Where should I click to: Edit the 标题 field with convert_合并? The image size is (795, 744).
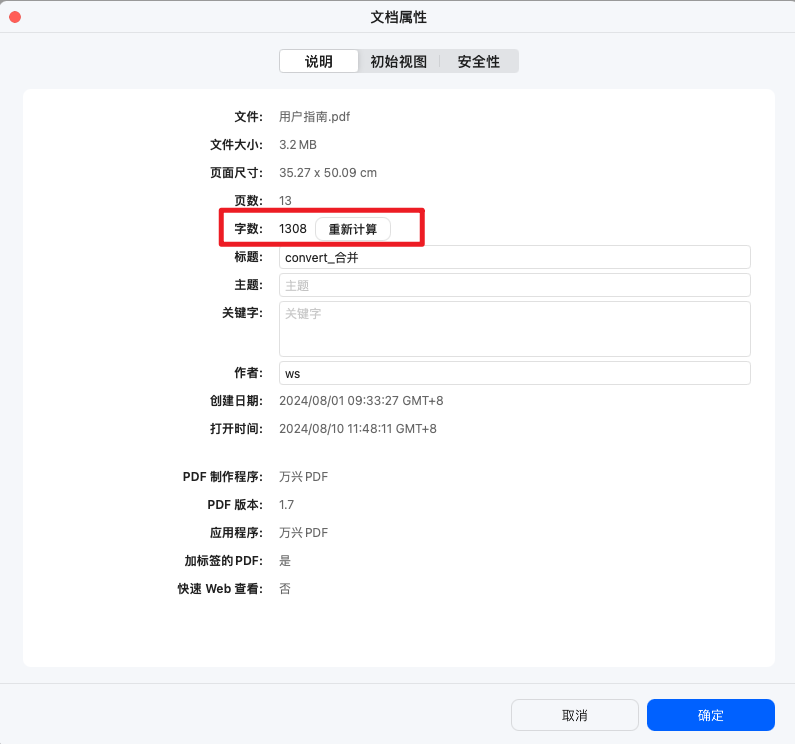[515, 258]
